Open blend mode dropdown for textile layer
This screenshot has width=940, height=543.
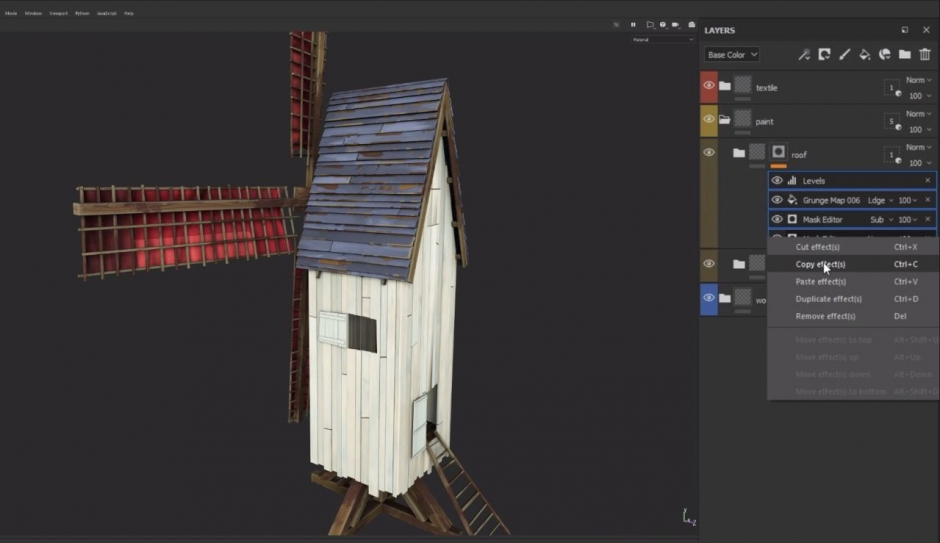[x=918, y=80]
